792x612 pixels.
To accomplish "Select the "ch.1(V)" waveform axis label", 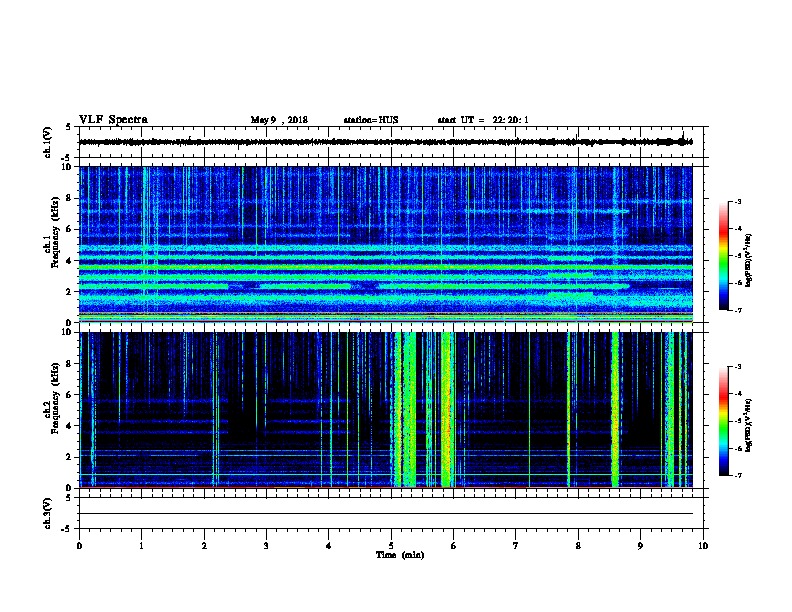I will [x=47, y=142].
